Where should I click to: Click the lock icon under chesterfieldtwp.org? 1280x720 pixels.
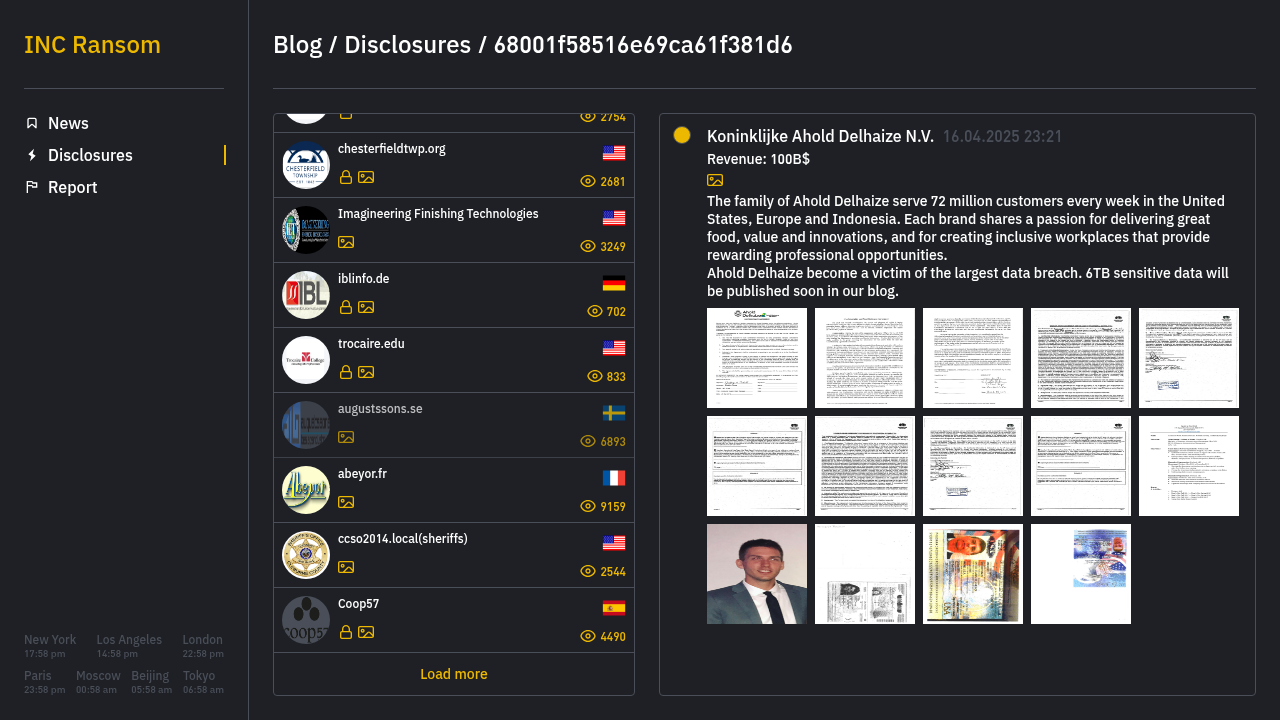point(346,177)
